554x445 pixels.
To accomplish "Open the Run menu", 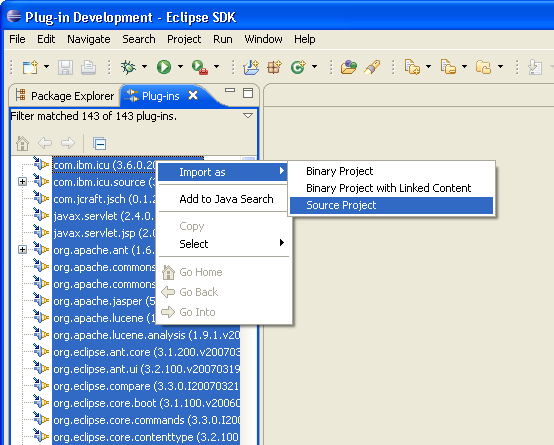I will pos(223,39).
